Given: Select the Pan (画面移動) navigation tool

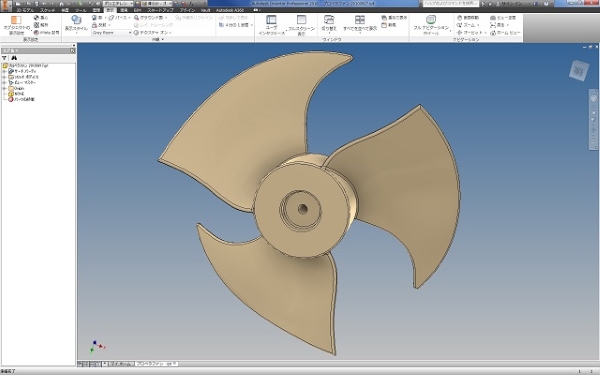Looking at the screenshot, I should pos(468,18).
